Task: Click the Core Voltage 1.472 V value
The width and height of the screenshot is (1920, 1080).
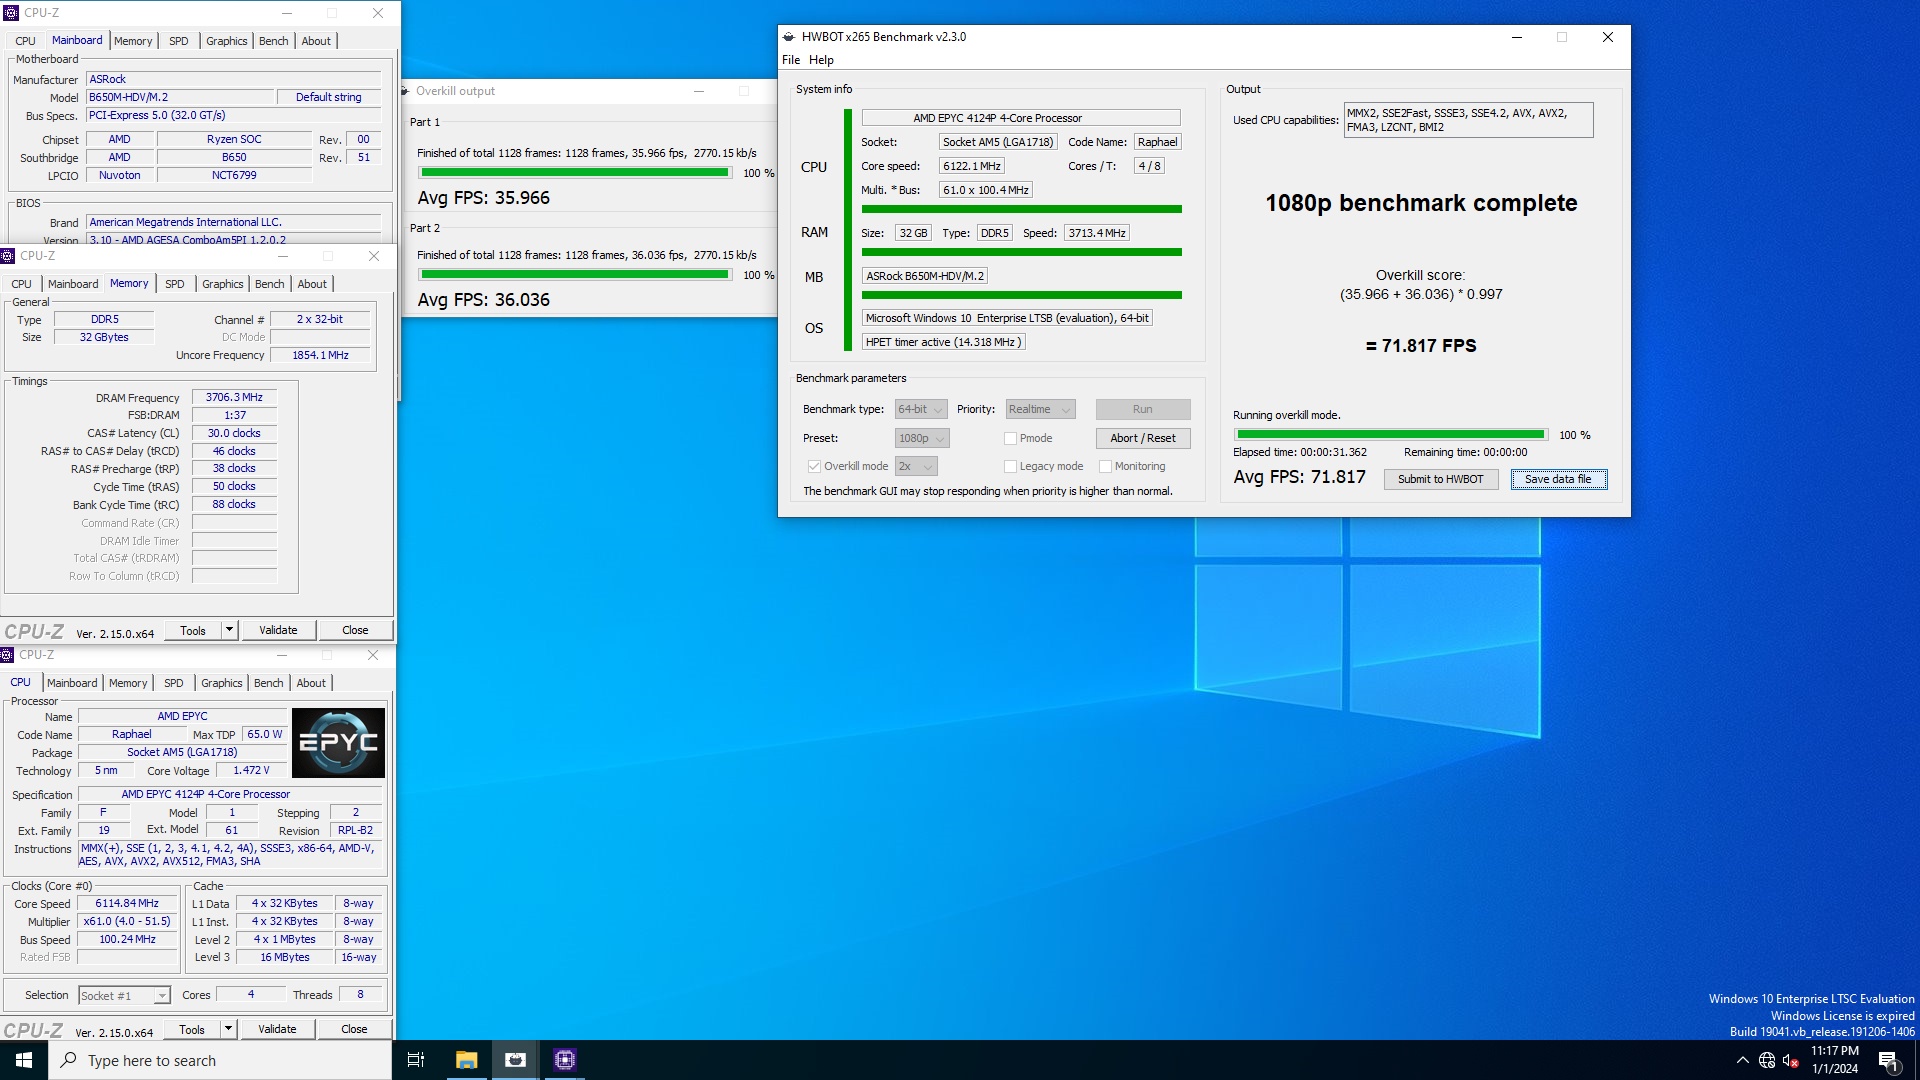Action: 251,770
